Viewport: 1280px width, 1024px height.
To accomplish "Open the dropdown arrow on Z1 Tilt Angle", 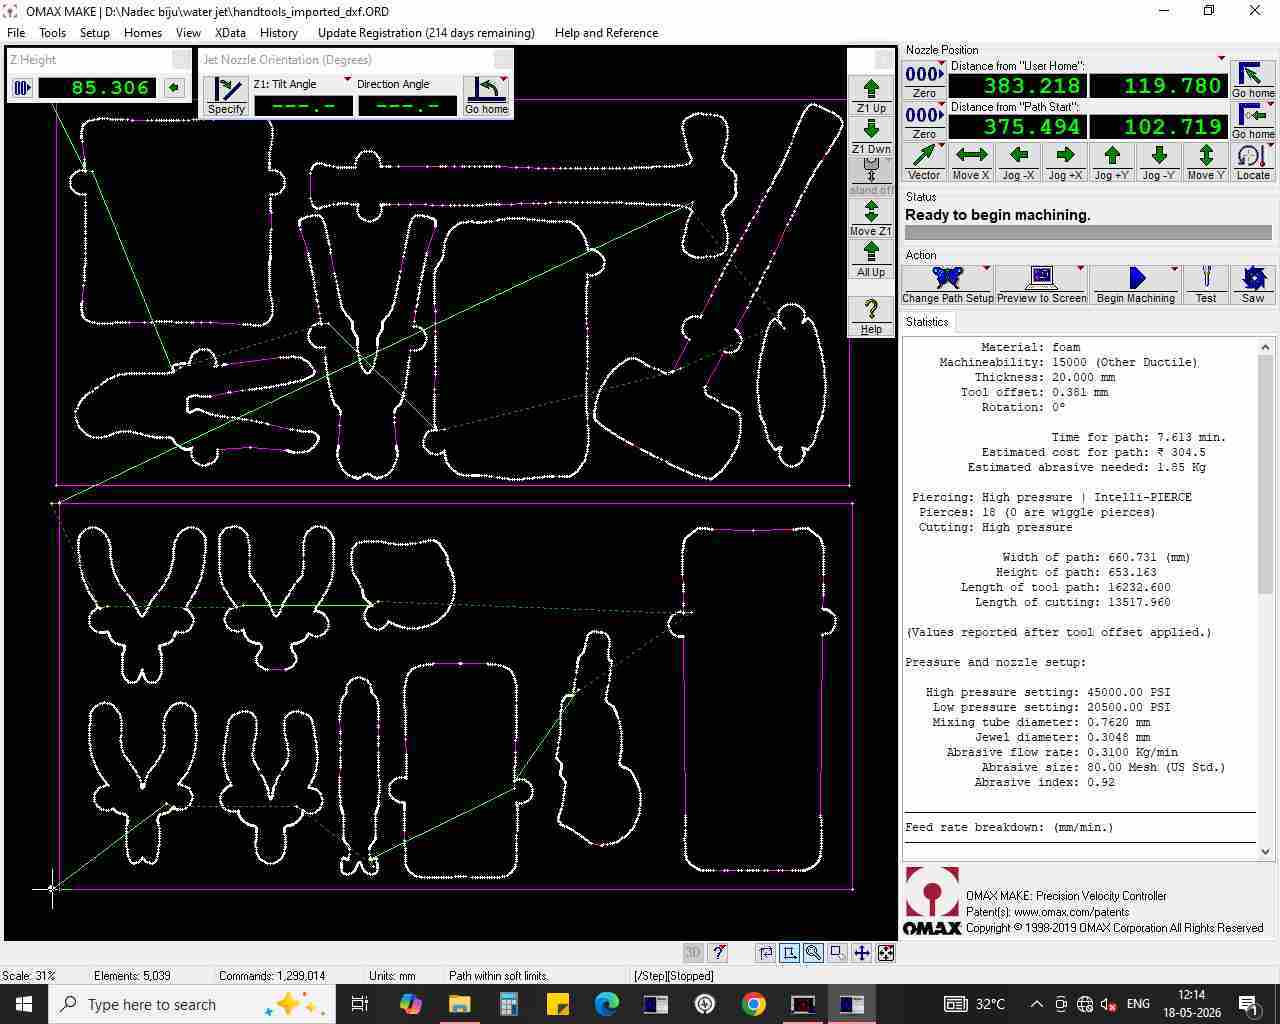I will coord(347,80).
